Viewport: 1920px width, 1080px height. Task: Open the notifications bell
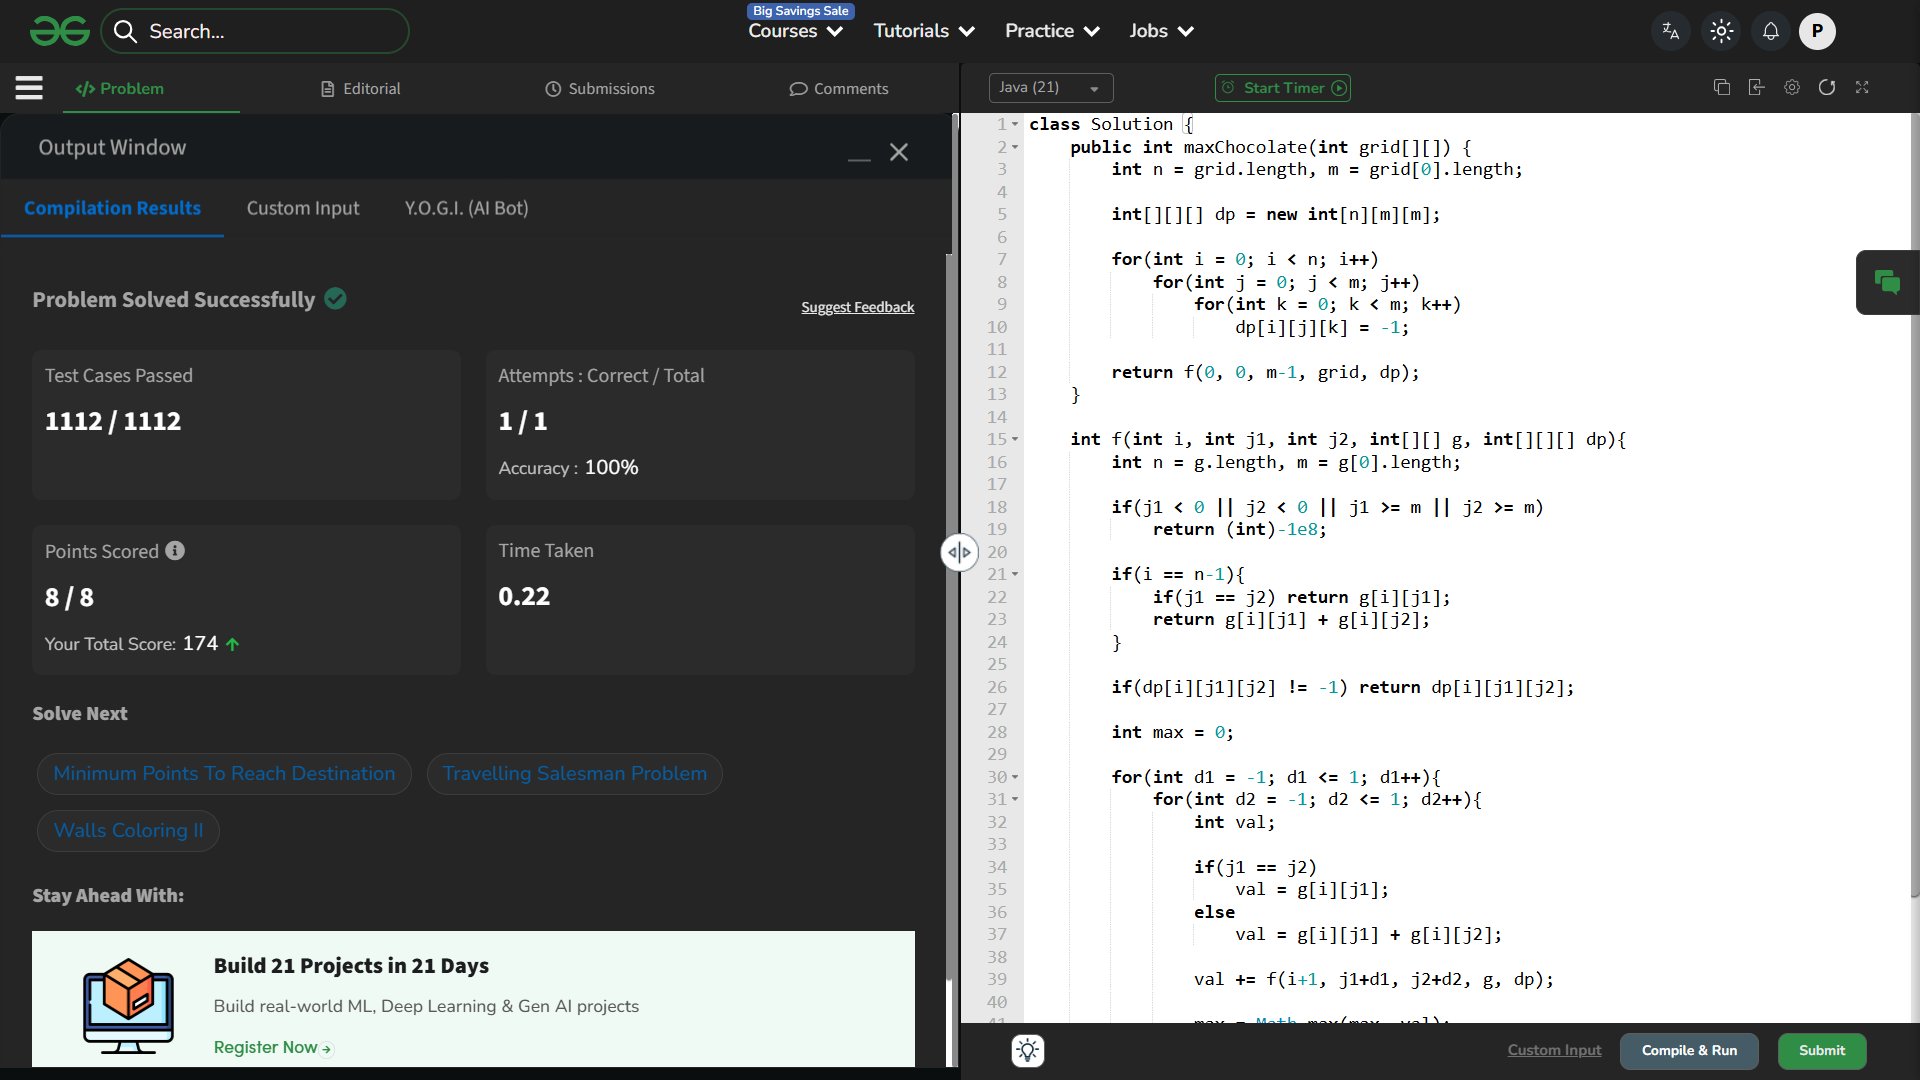(x=1770, y=31)
